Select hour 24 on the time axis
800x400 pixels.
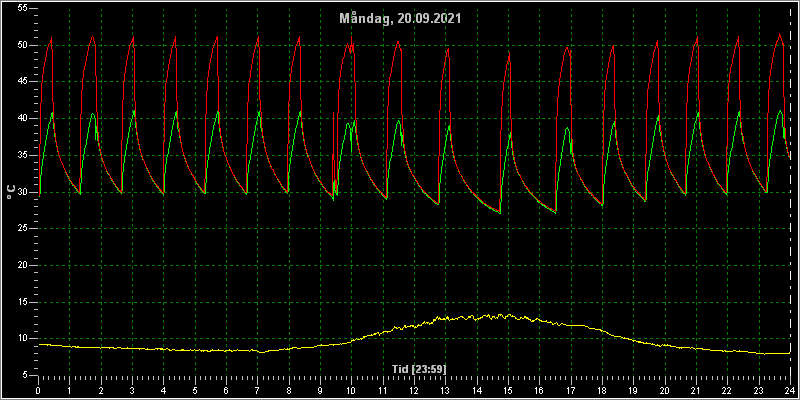click(x=790, y=391)
